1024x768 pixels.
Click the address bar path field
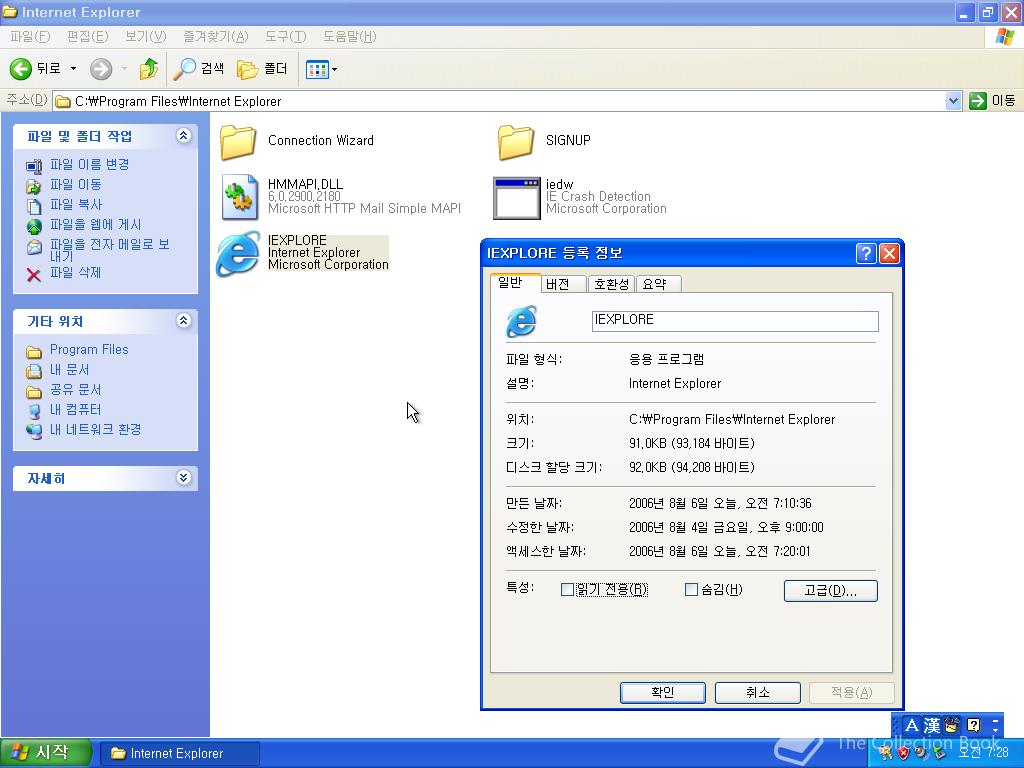pos(499,101)
